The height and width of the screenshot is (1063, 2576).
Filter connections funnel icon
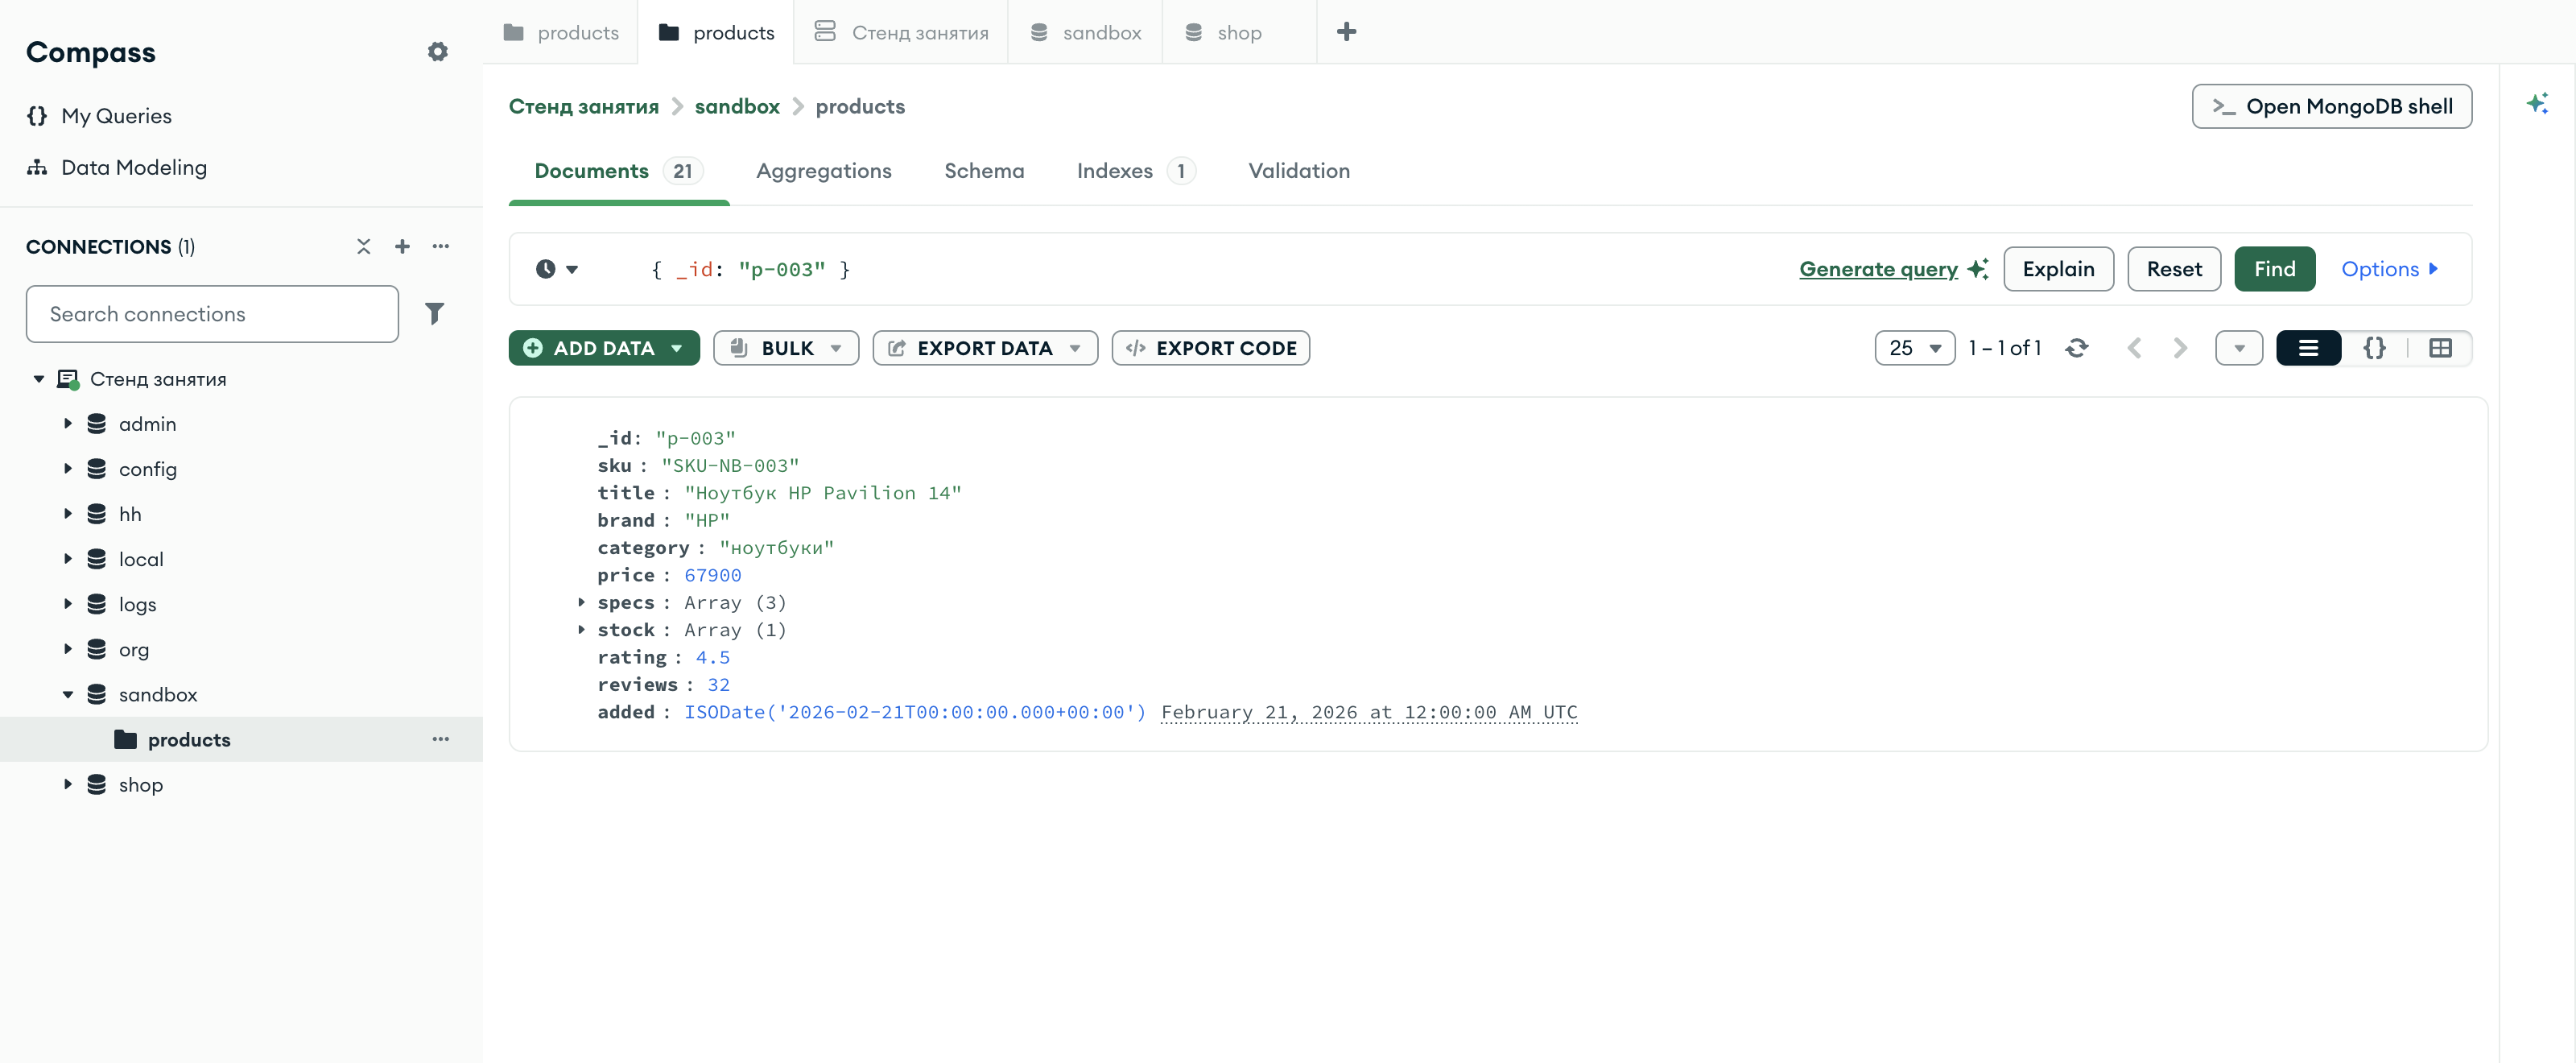[x=434, y=314]
